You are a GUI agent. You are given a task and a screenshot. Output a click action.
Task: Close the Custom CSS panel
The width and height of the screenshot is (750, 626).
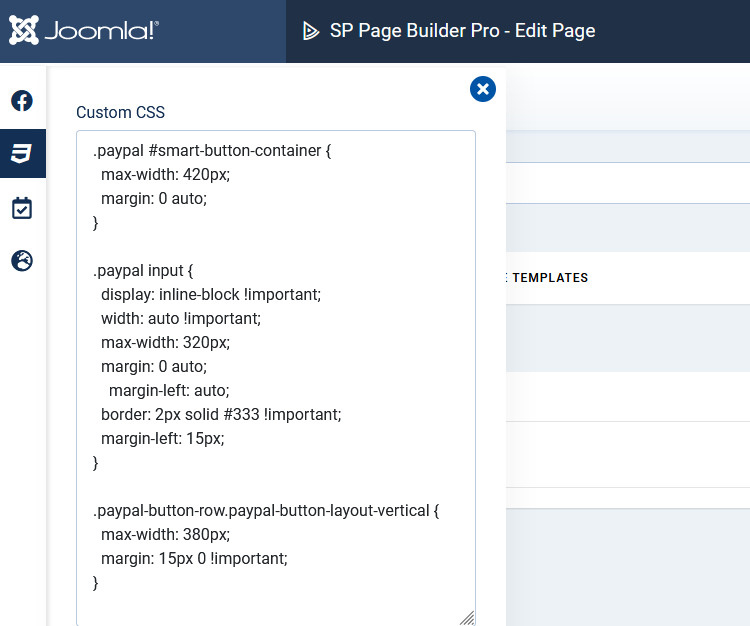(483, 89)
